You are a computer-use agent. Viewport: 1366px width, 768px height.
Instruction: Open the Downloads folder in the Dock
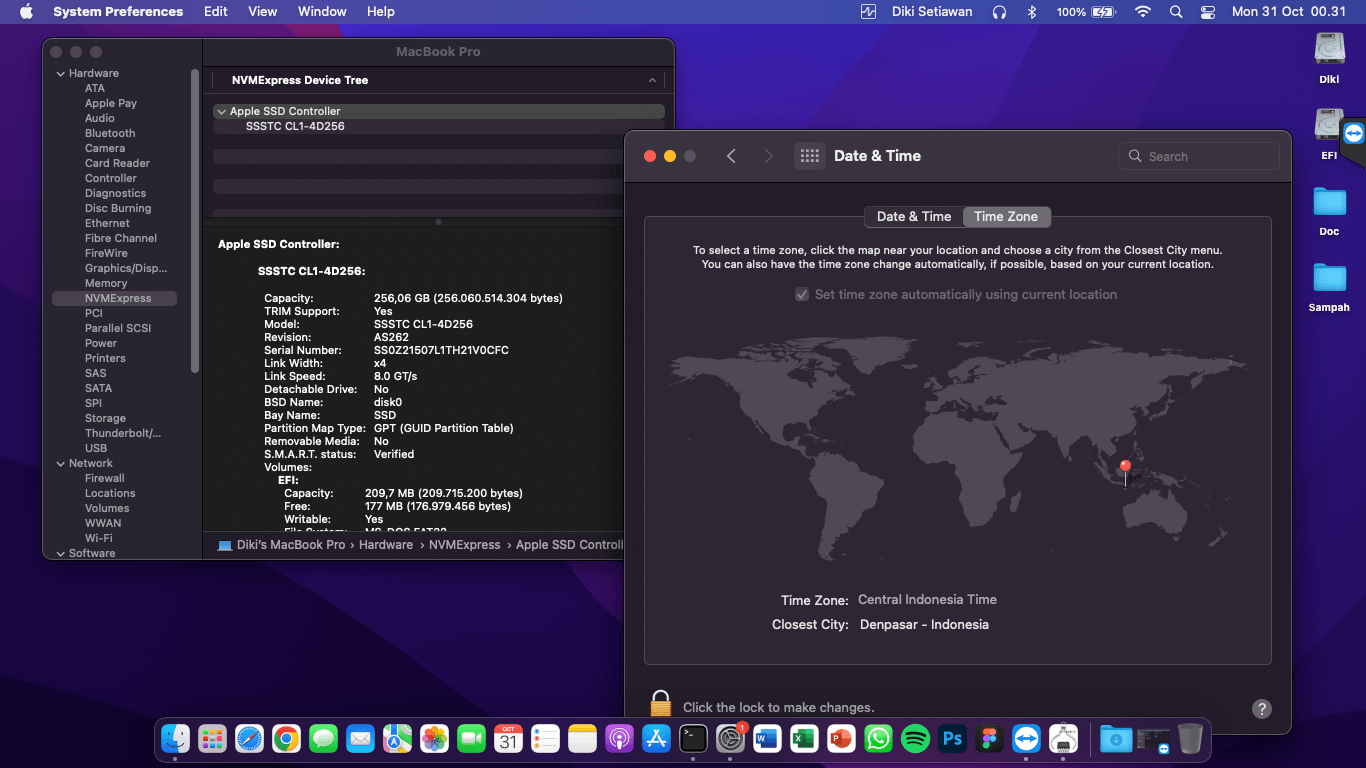click(x=1115, y=739)
